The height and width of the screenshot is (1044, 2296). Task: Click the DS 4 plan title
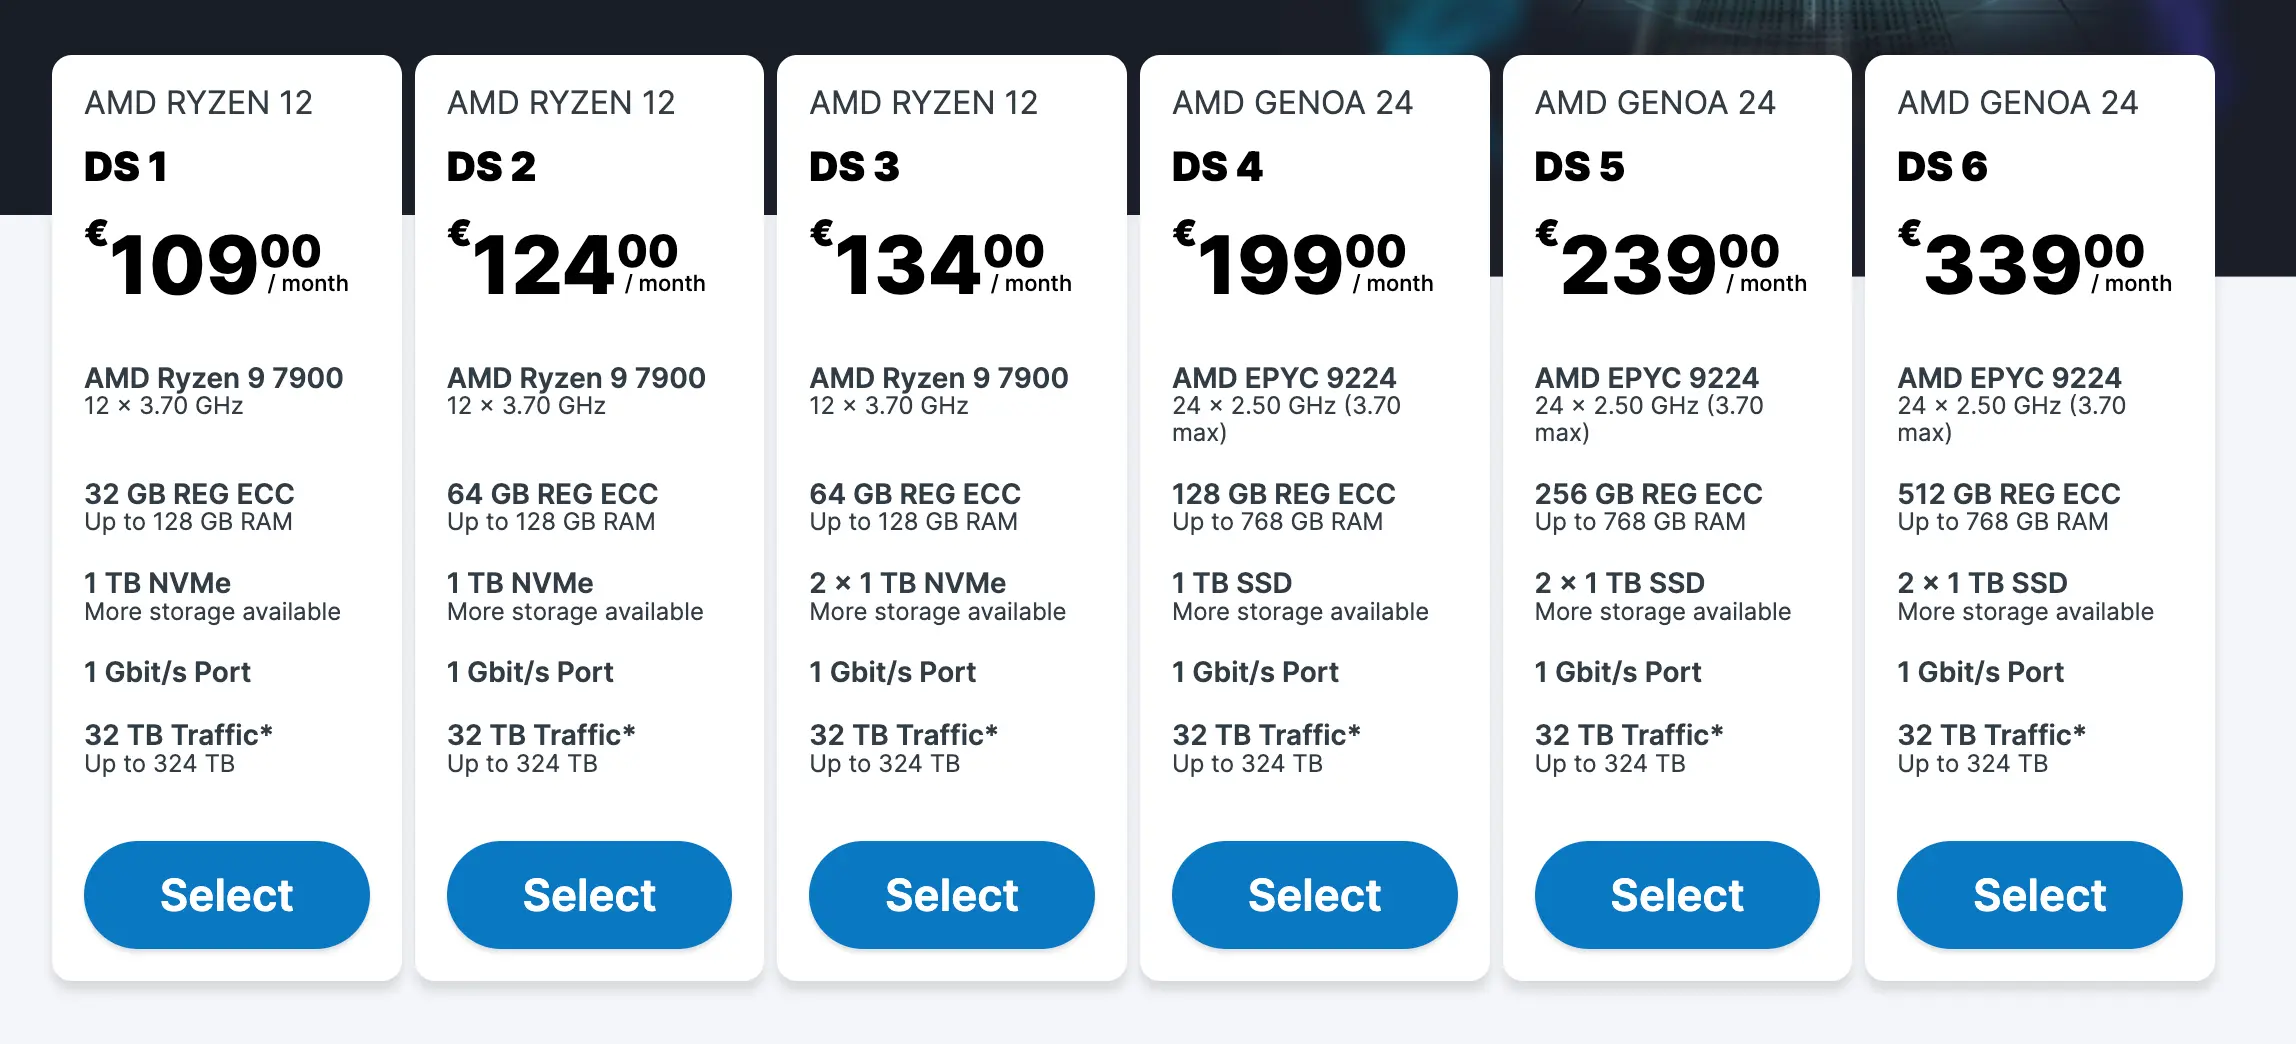click(x=1217, y=166)
